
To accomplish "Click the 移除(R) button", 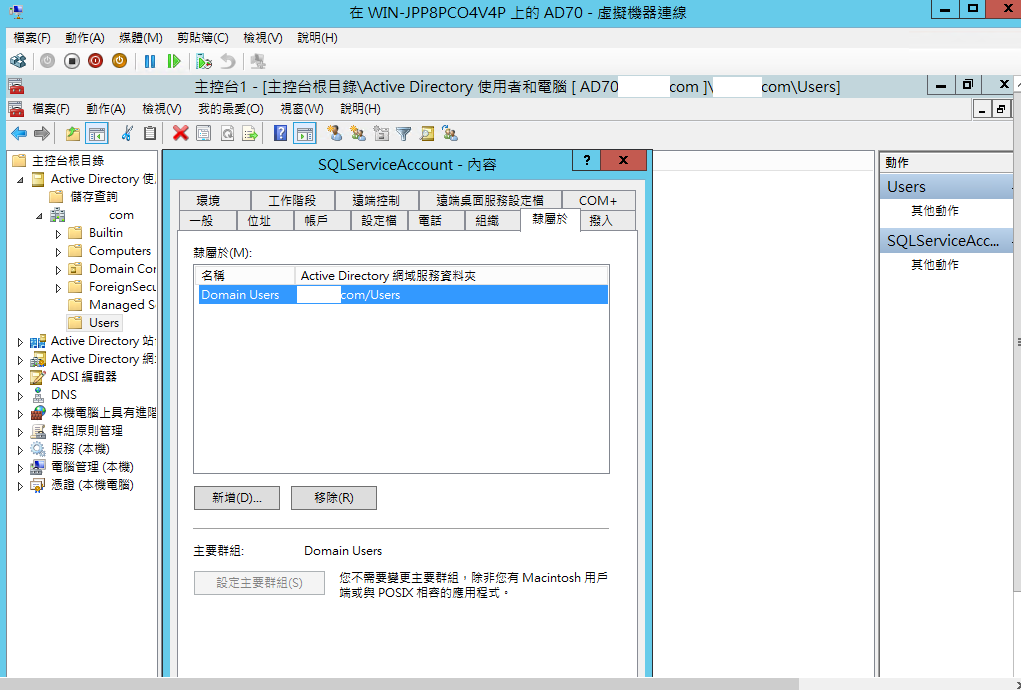I will coord(334,498).
